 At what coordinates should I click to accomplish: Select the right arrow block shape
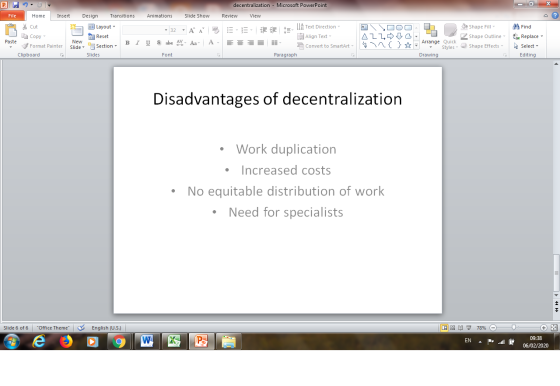point(390,36)
